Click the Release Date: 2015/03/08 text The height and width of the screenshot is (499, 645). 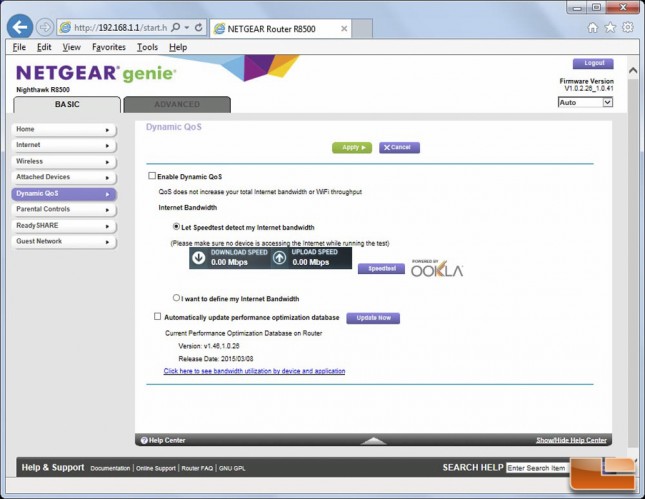(x=216, y=359)
